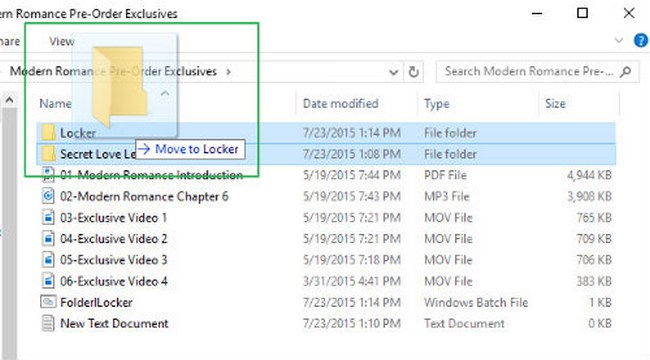
Task: Select the 03-Exclusive Video 1 file name
Action: click(113, 218)
